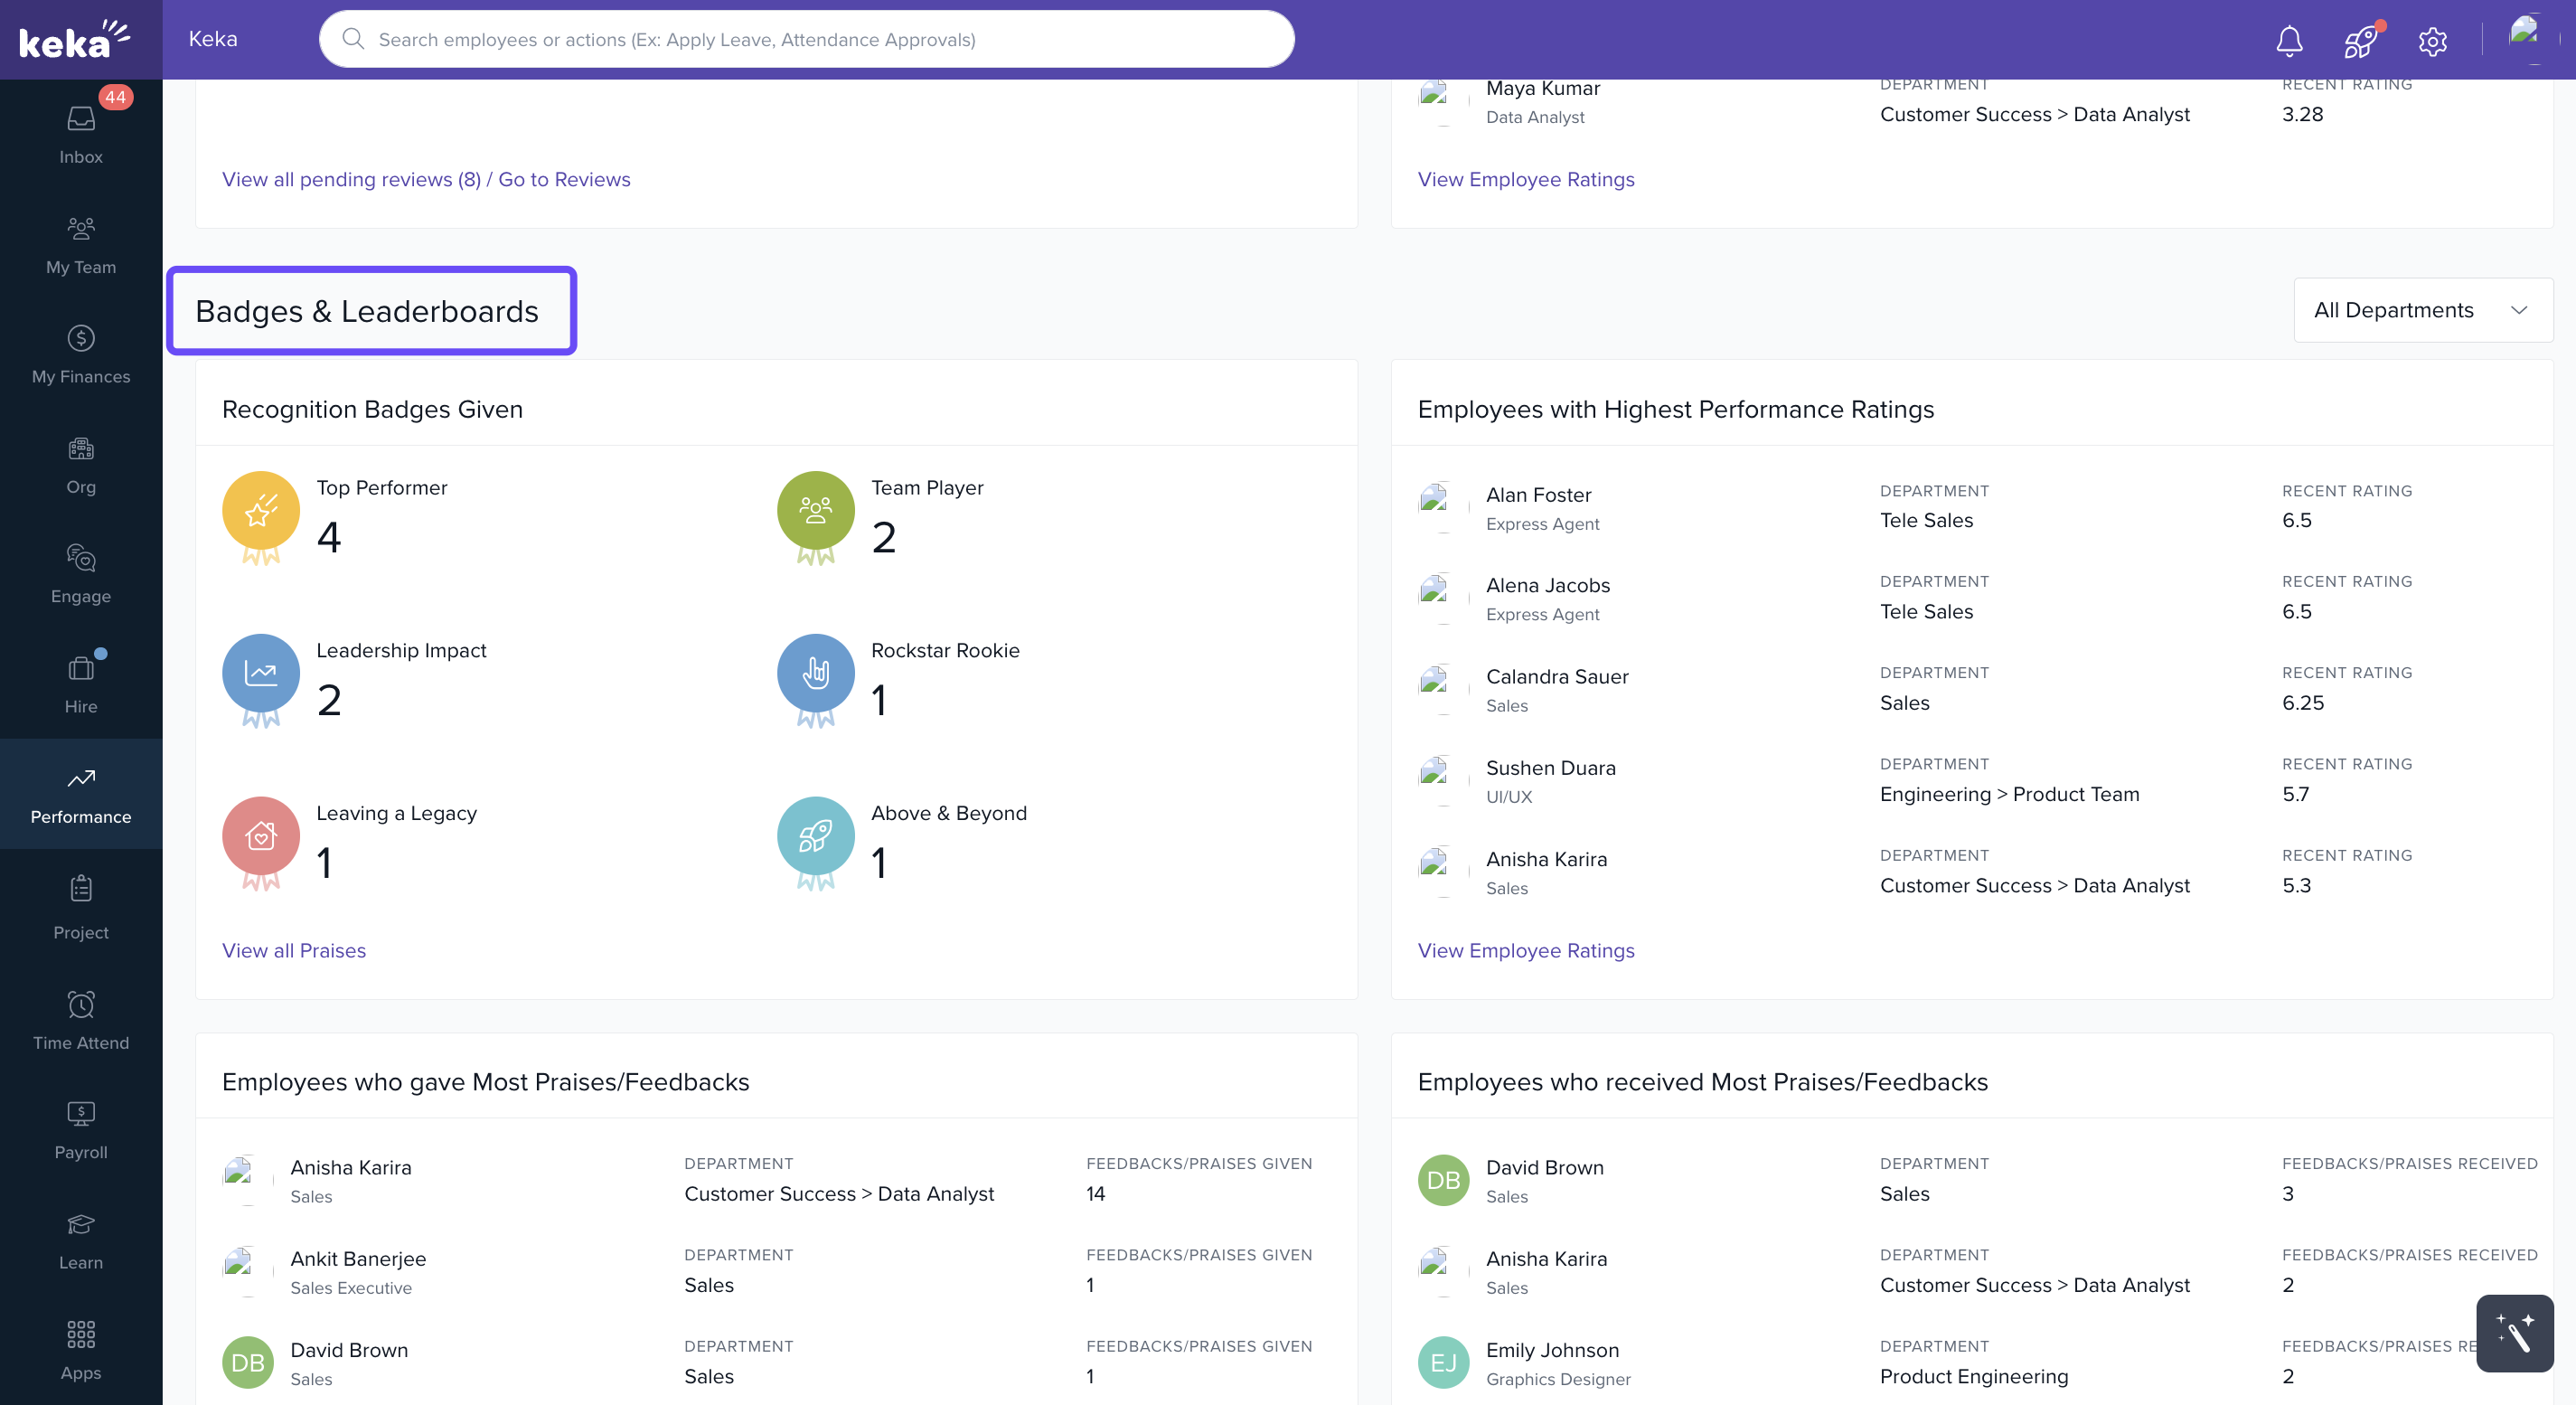2576x1405 pixels.
Task: Select the My Team sidebar icon
Action: [80, 230]
